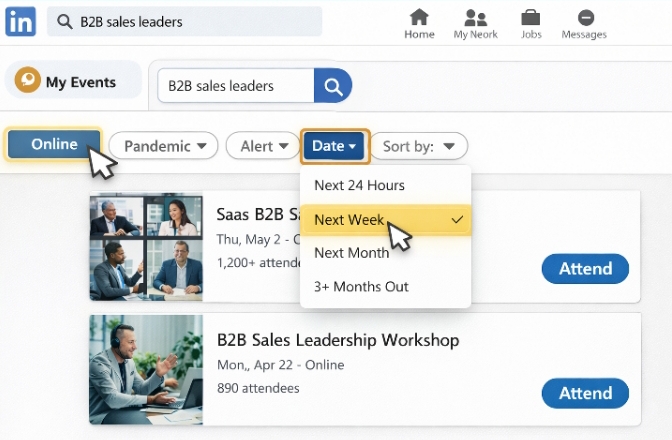
Task: Click the My Events orange icon
Action: 28,81
